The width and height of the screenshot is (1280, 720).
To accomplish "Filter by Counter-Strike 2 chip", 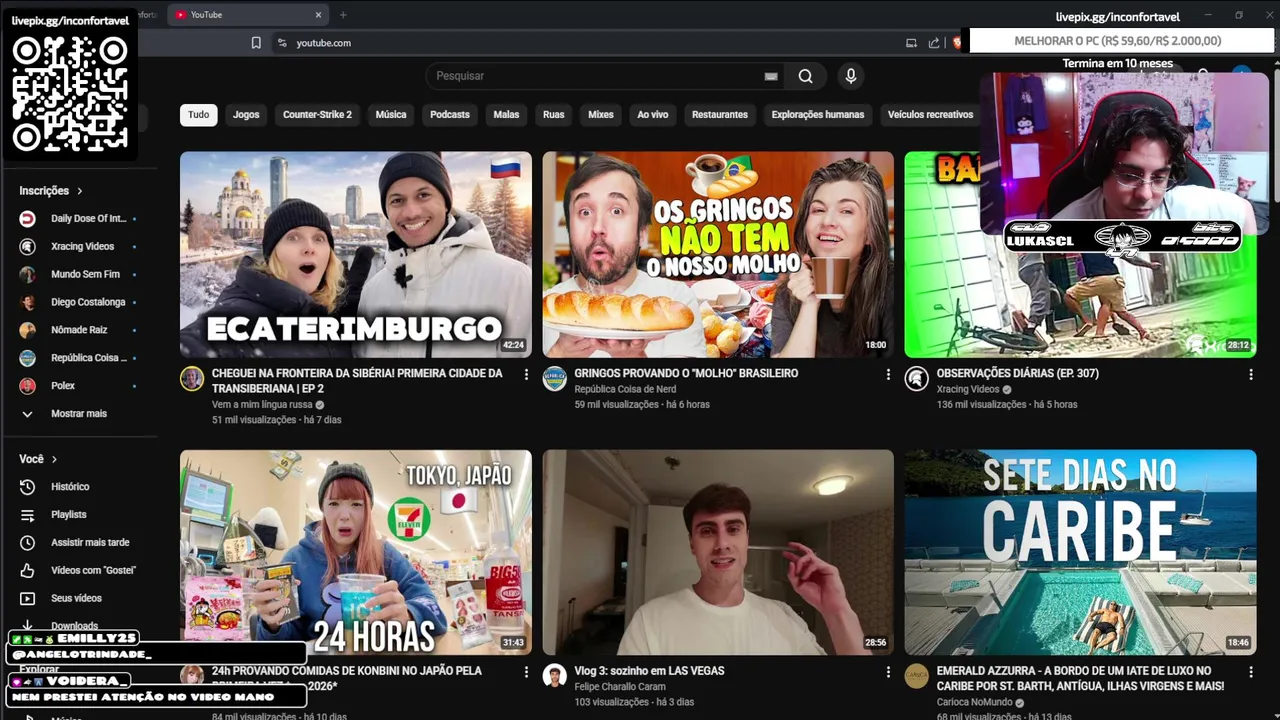I will (317, 115).
